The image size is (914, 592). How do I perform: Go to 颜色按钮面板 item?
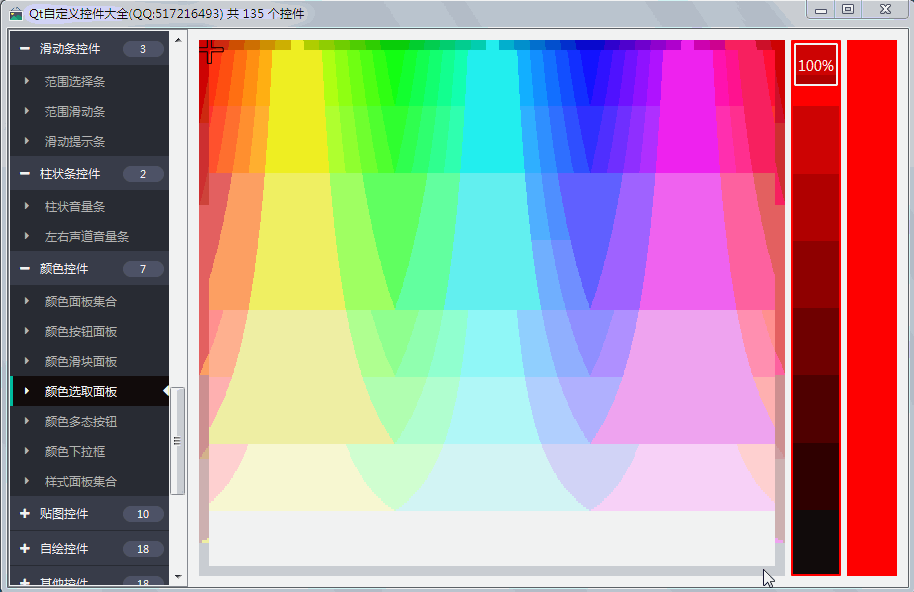coord(81,331)
